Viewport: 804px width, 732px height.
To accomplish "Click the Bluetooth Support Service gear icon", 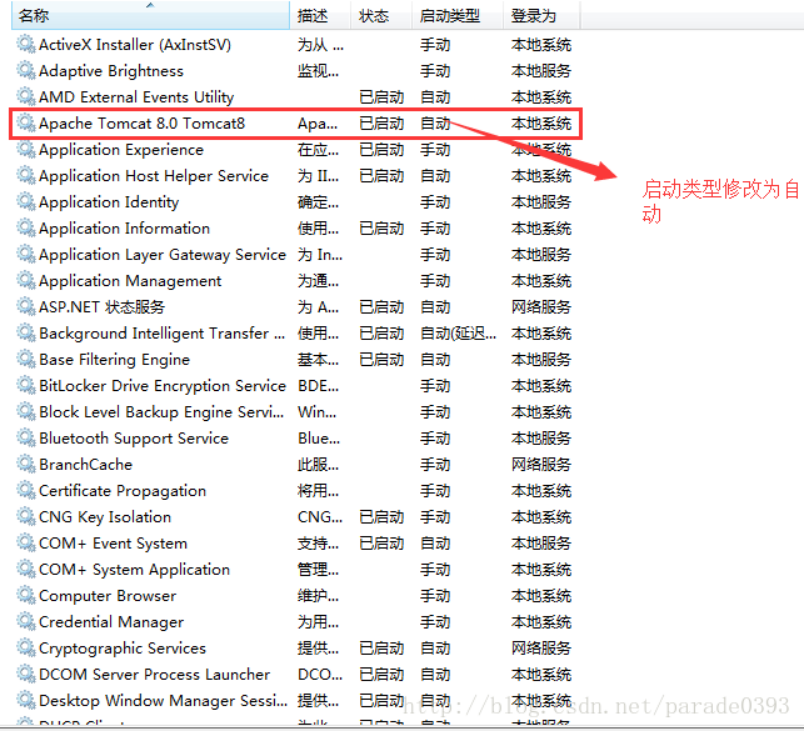I will point(25,438).
